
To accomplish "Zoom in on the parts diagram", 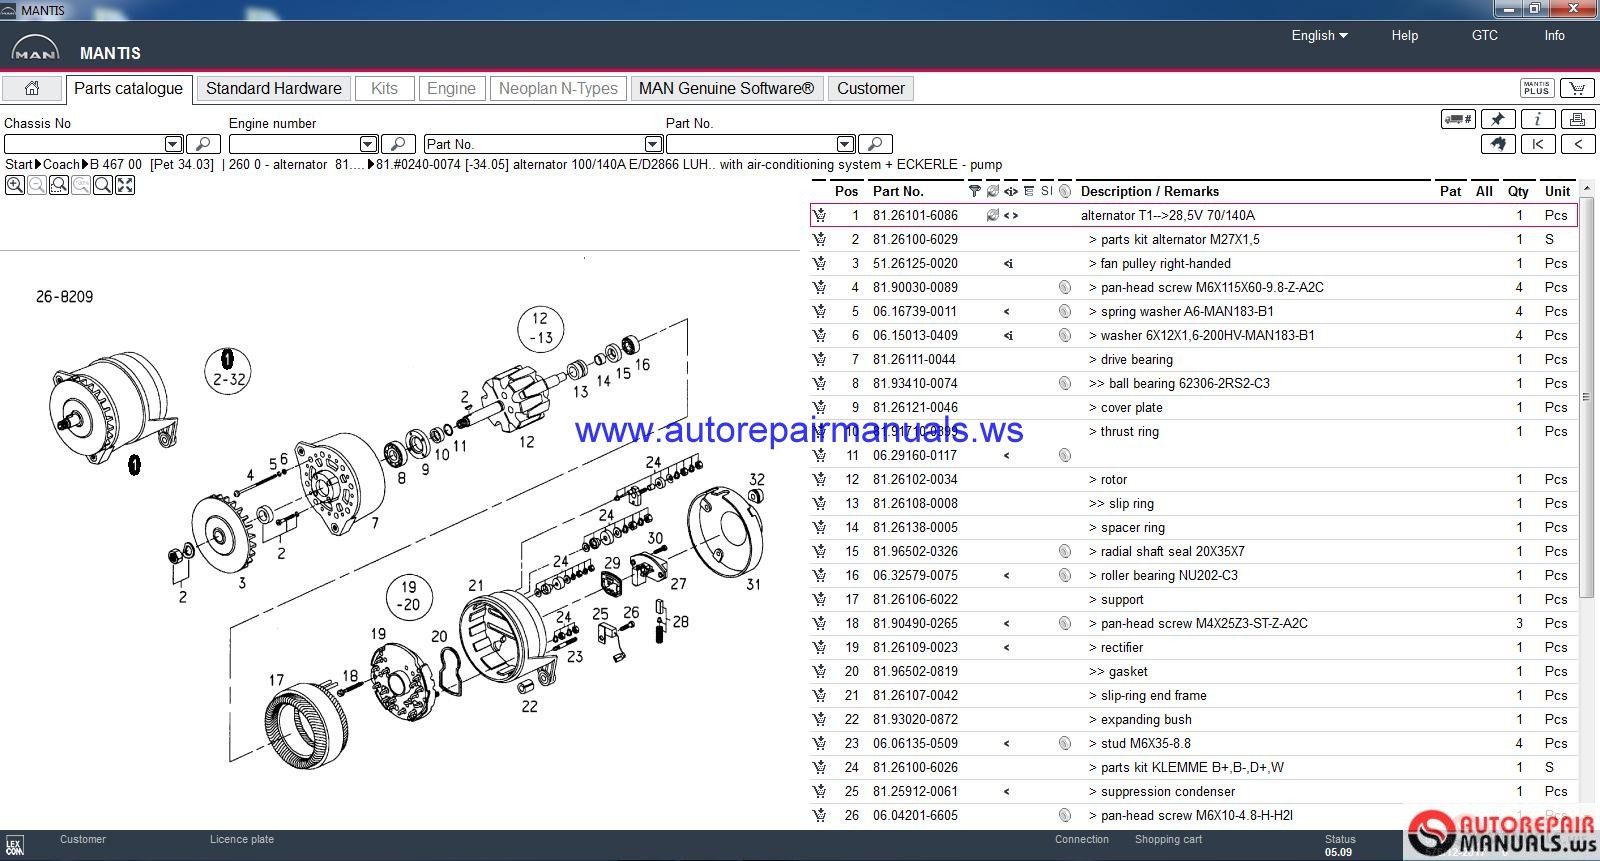I will point(15,185).
